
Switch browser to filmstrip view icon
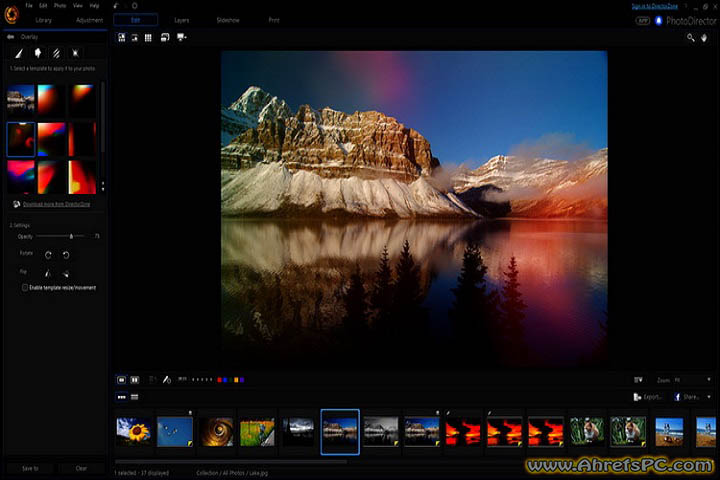point(121,397)
